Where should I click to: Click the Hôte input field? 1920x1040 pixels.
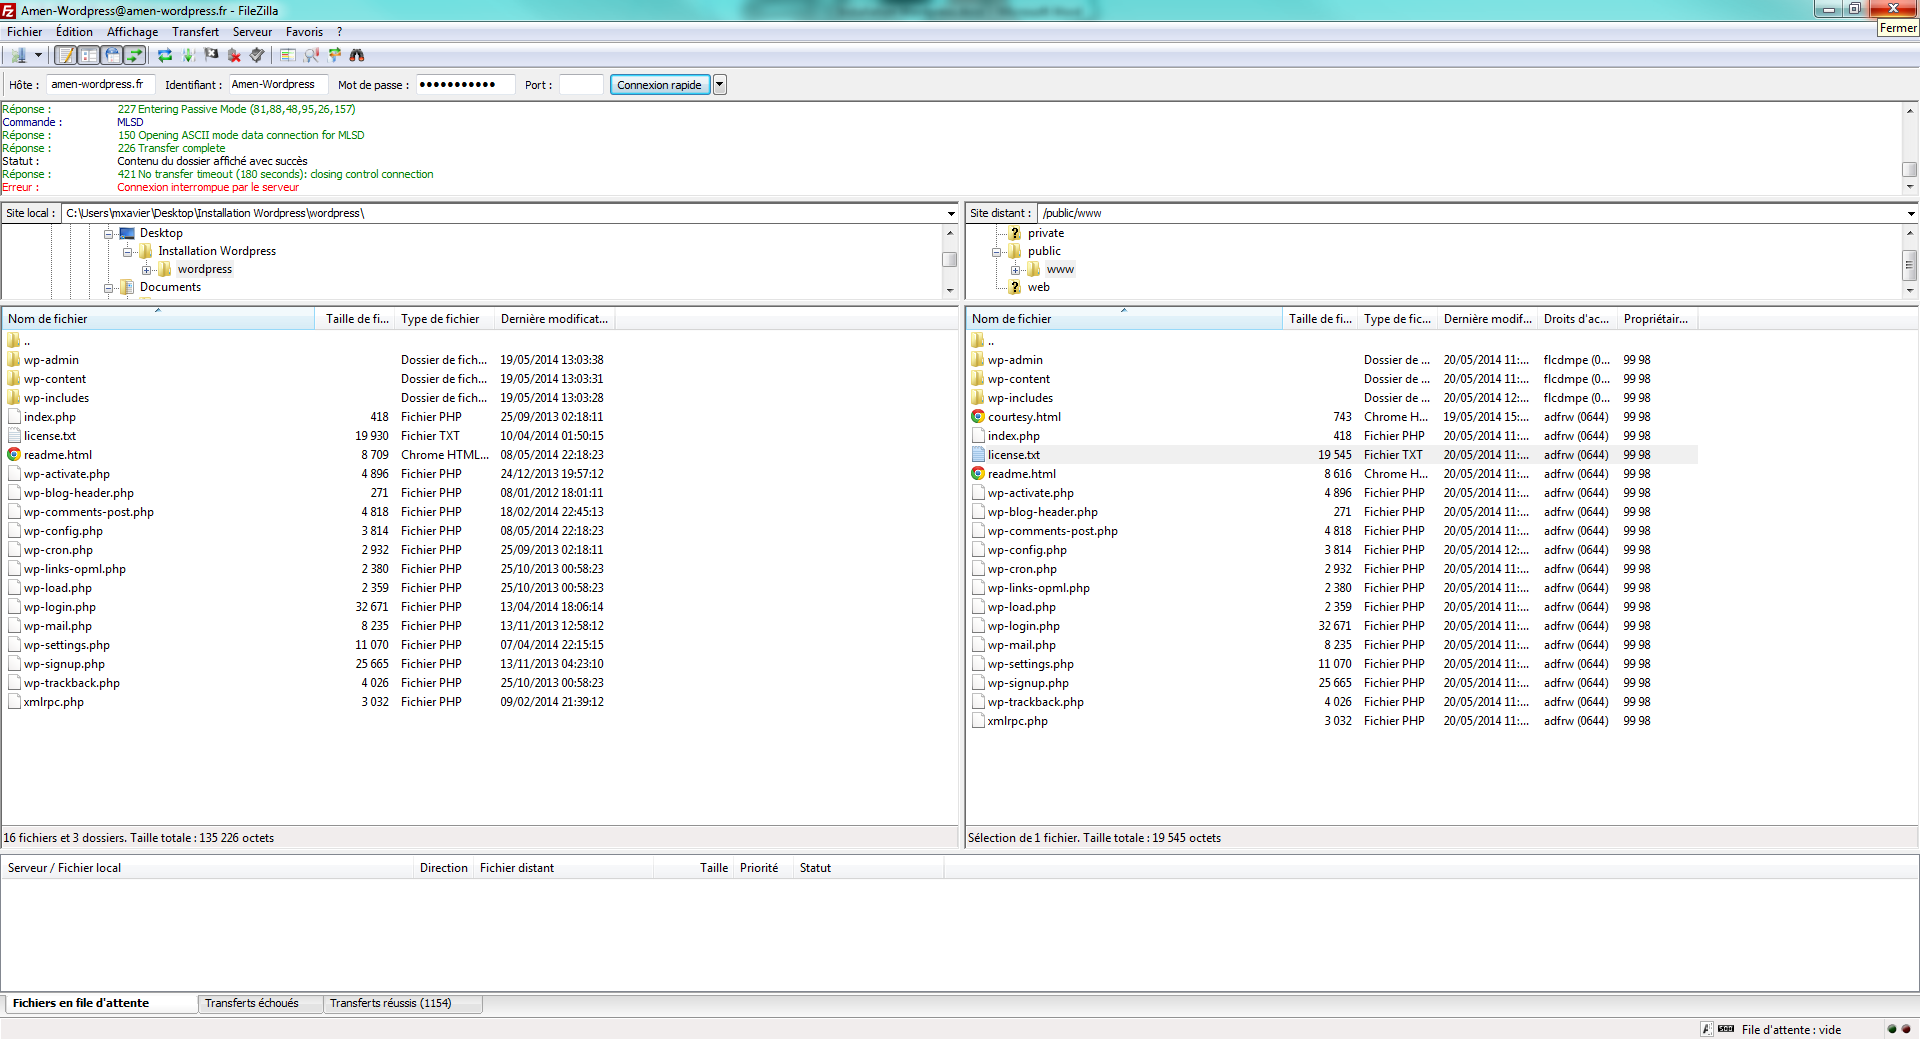[x=100, y=85]
